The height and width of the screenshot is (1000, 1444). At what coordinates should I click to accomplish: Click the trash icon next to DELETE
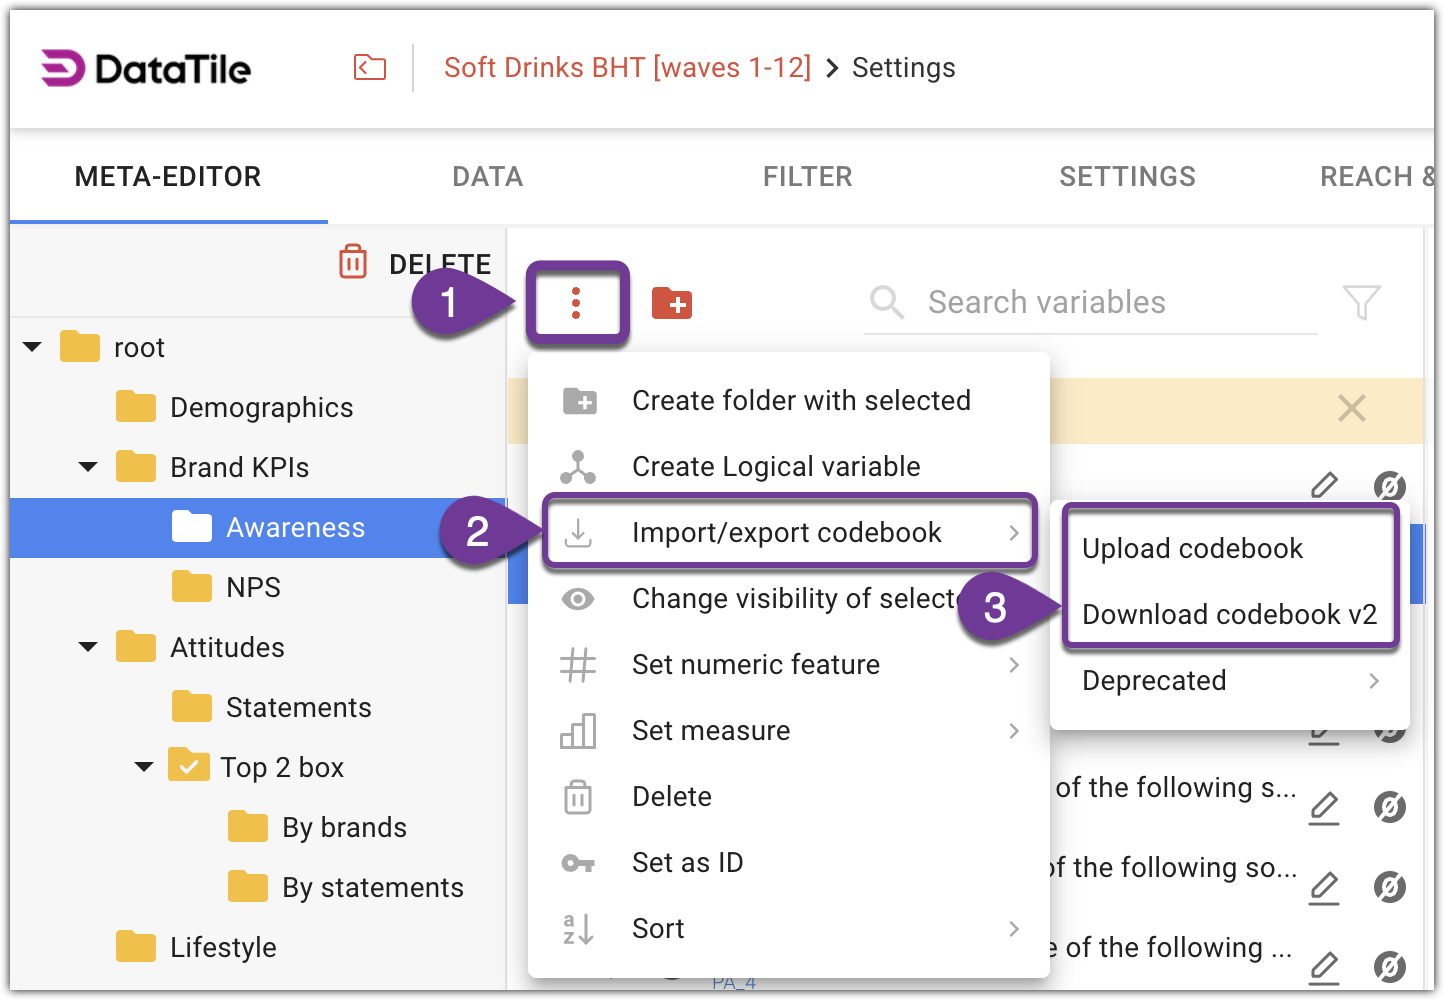352,262
